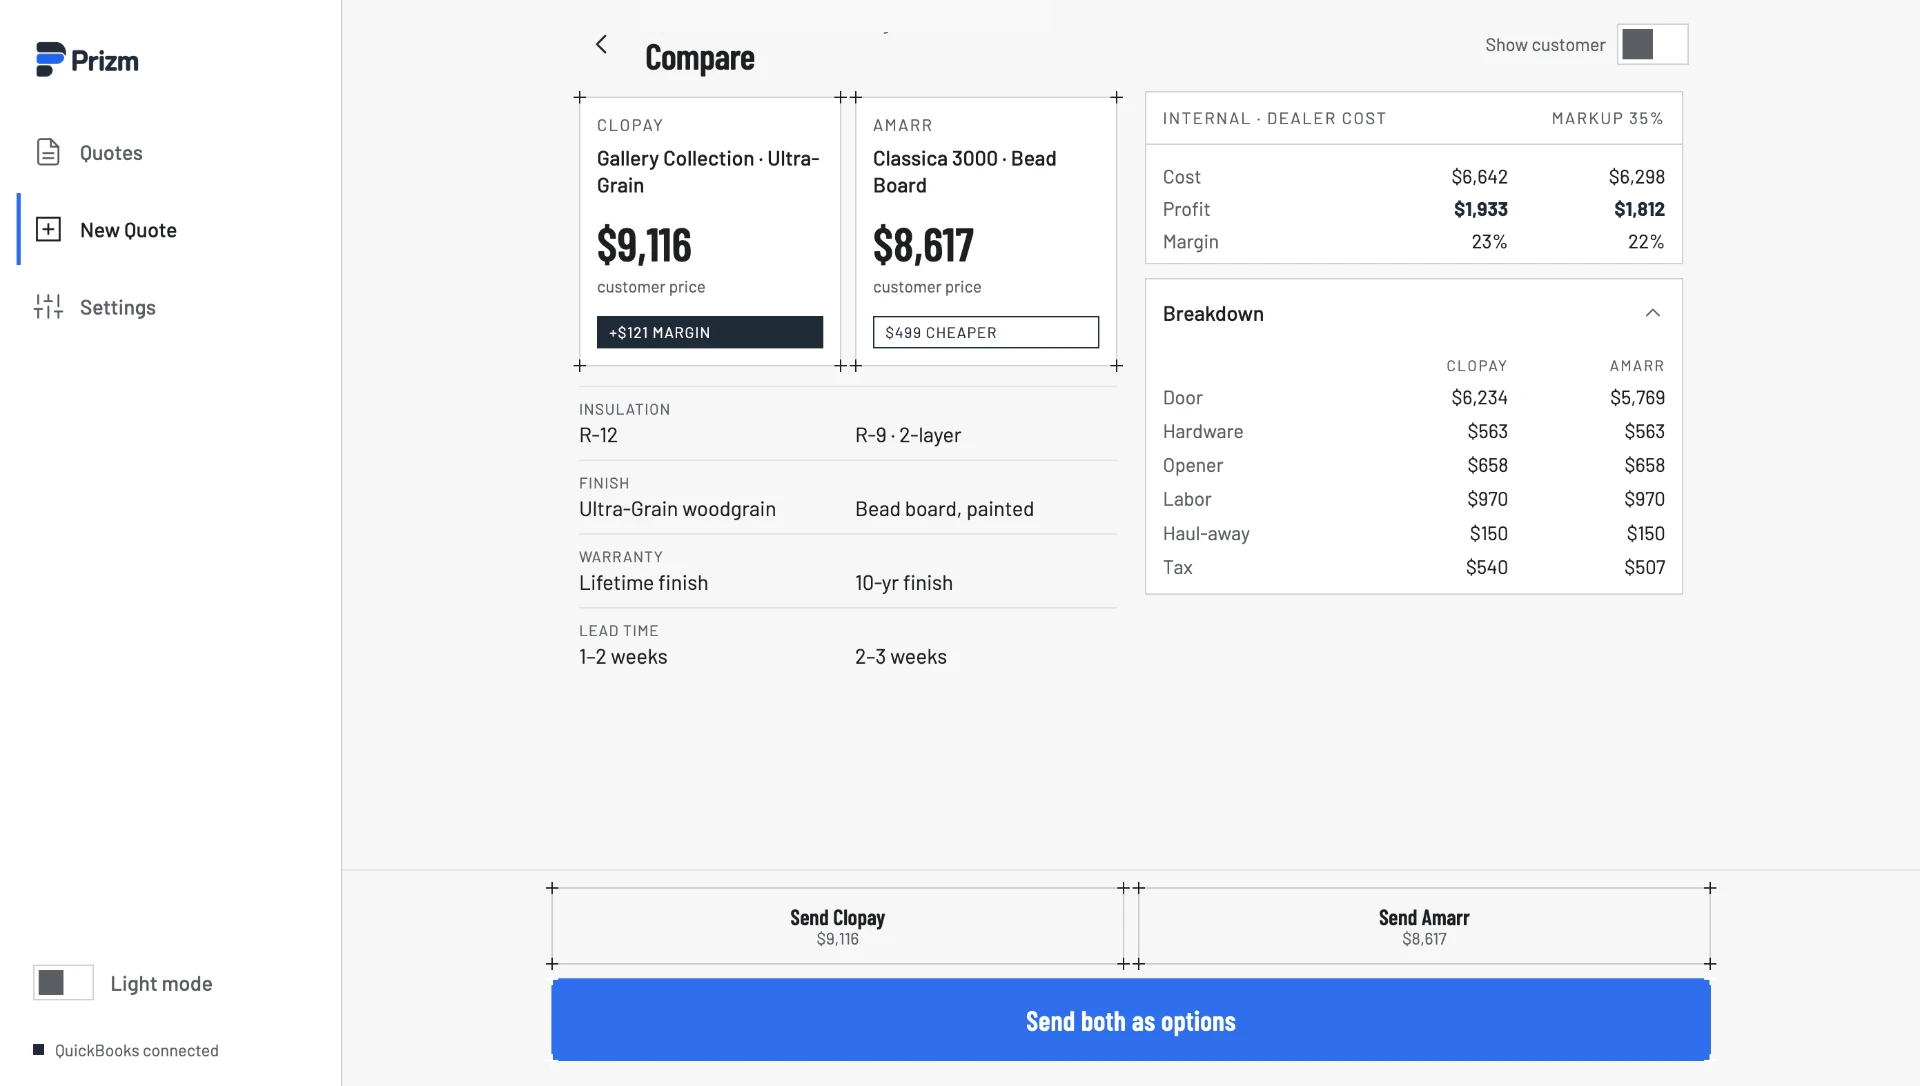Click the MARKUP 35% label
The height and width of the screenshot is (1086, 1920).
pyautogui.click(x=1607, y=118)
